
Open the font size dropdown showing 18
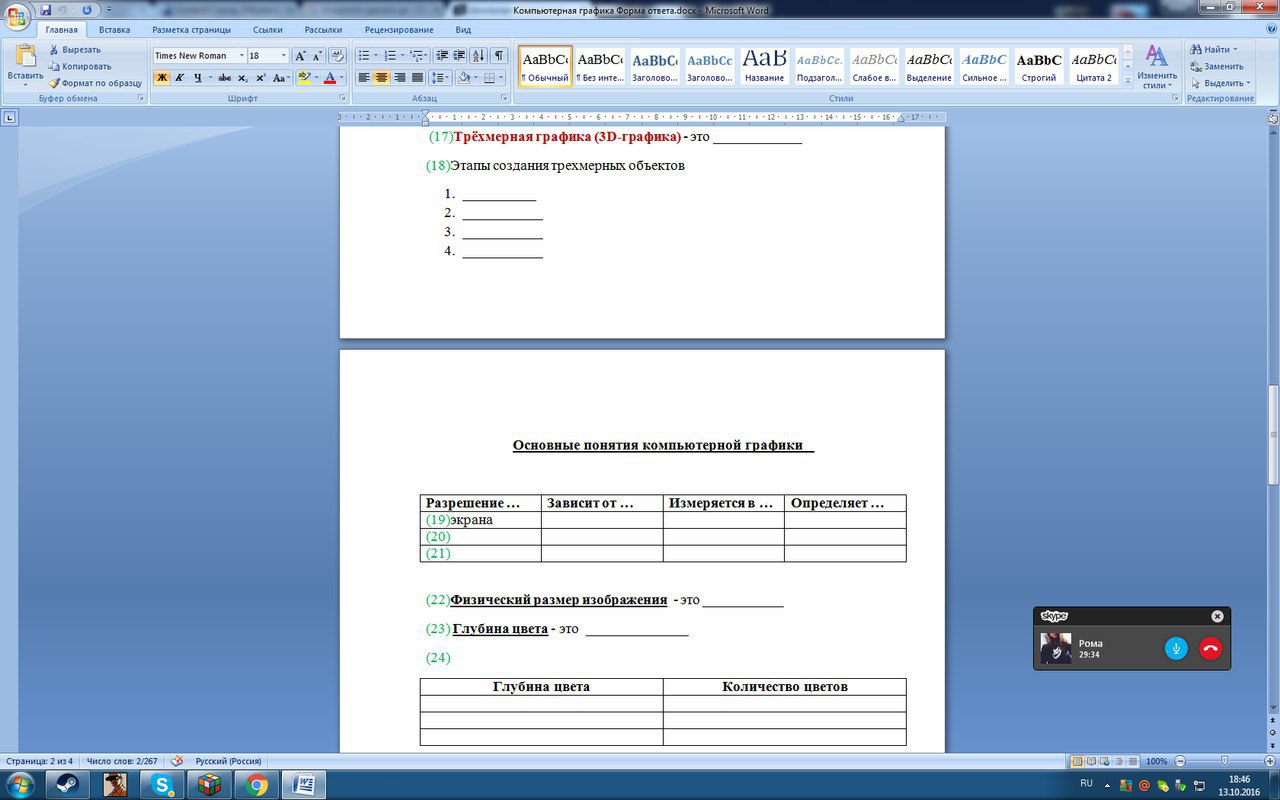284,56
